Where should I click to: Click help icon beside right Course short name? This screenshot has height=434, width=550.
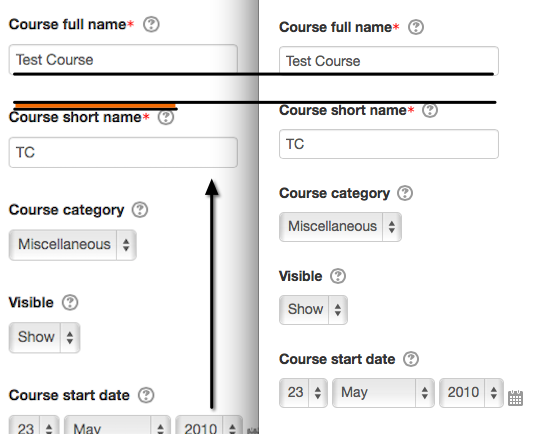(430, 110)
